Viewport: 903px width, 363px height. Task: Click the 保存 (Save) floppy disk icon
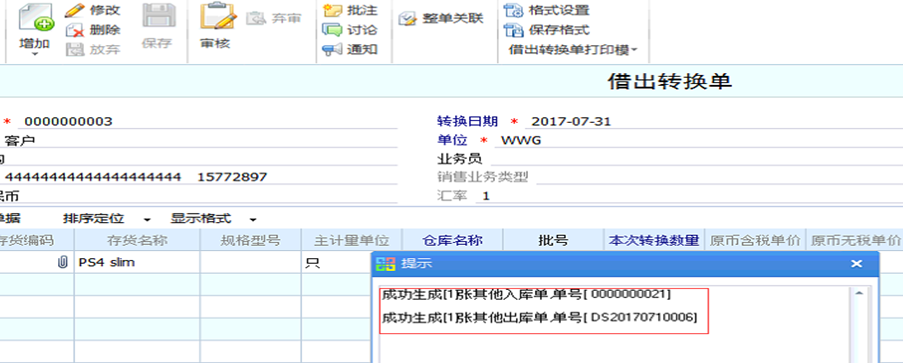coord(158,16)
